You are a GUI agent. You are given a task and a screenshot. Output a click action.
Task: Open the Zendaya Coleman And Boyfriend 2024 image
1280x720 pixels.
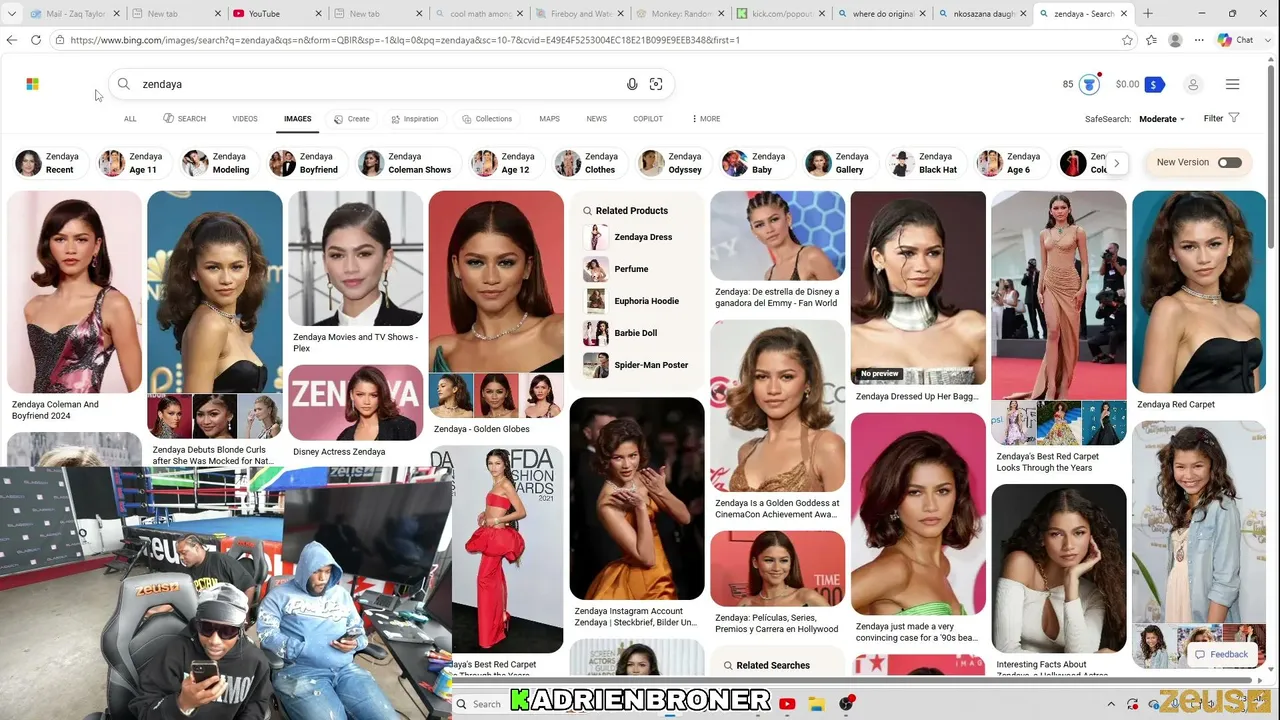[74, 291]
